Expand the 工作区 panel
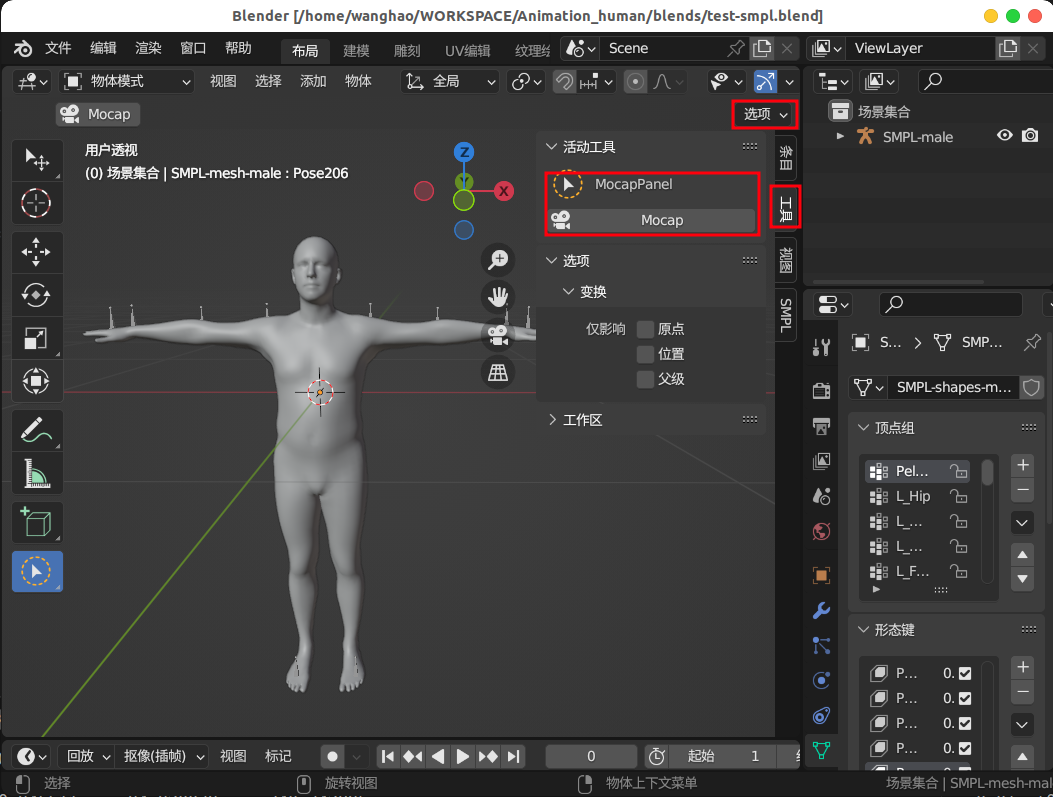Screen dimensions: 1053x797 click(x=552, y=420)
